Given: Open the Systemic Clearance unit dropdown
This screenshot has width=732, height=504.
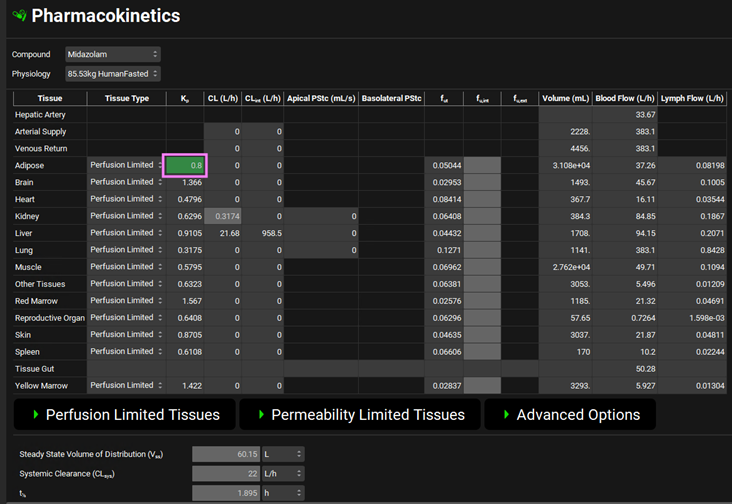Looking at the screenshot, I should (x=283, y=472).
